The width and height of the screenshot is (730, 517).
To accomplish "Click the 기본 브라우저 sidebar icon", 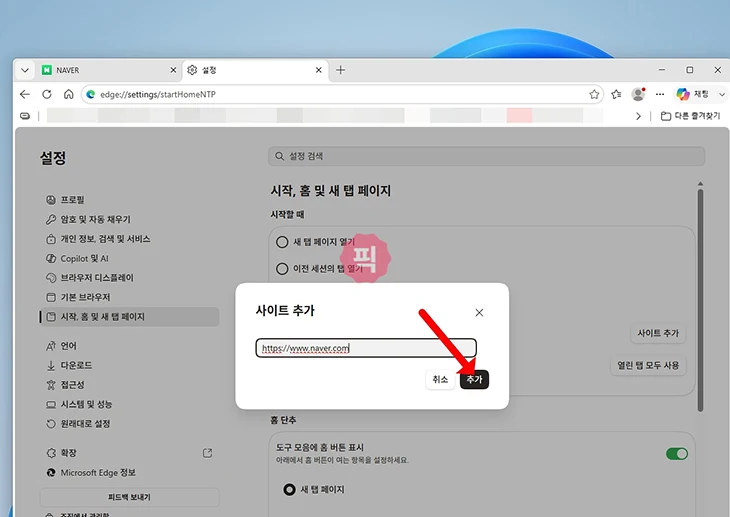I will pyautogui.click(x=51, y=297).
